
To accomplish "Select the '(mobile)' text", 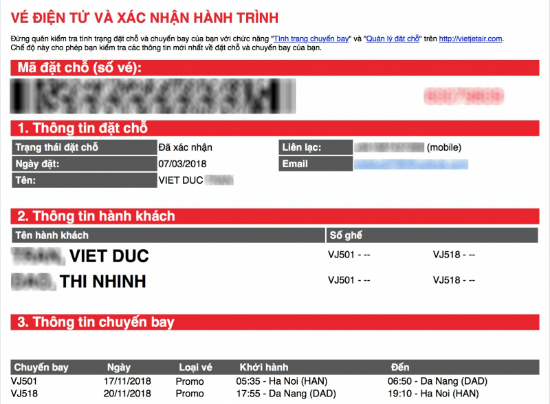I will [x=444, y=147].
